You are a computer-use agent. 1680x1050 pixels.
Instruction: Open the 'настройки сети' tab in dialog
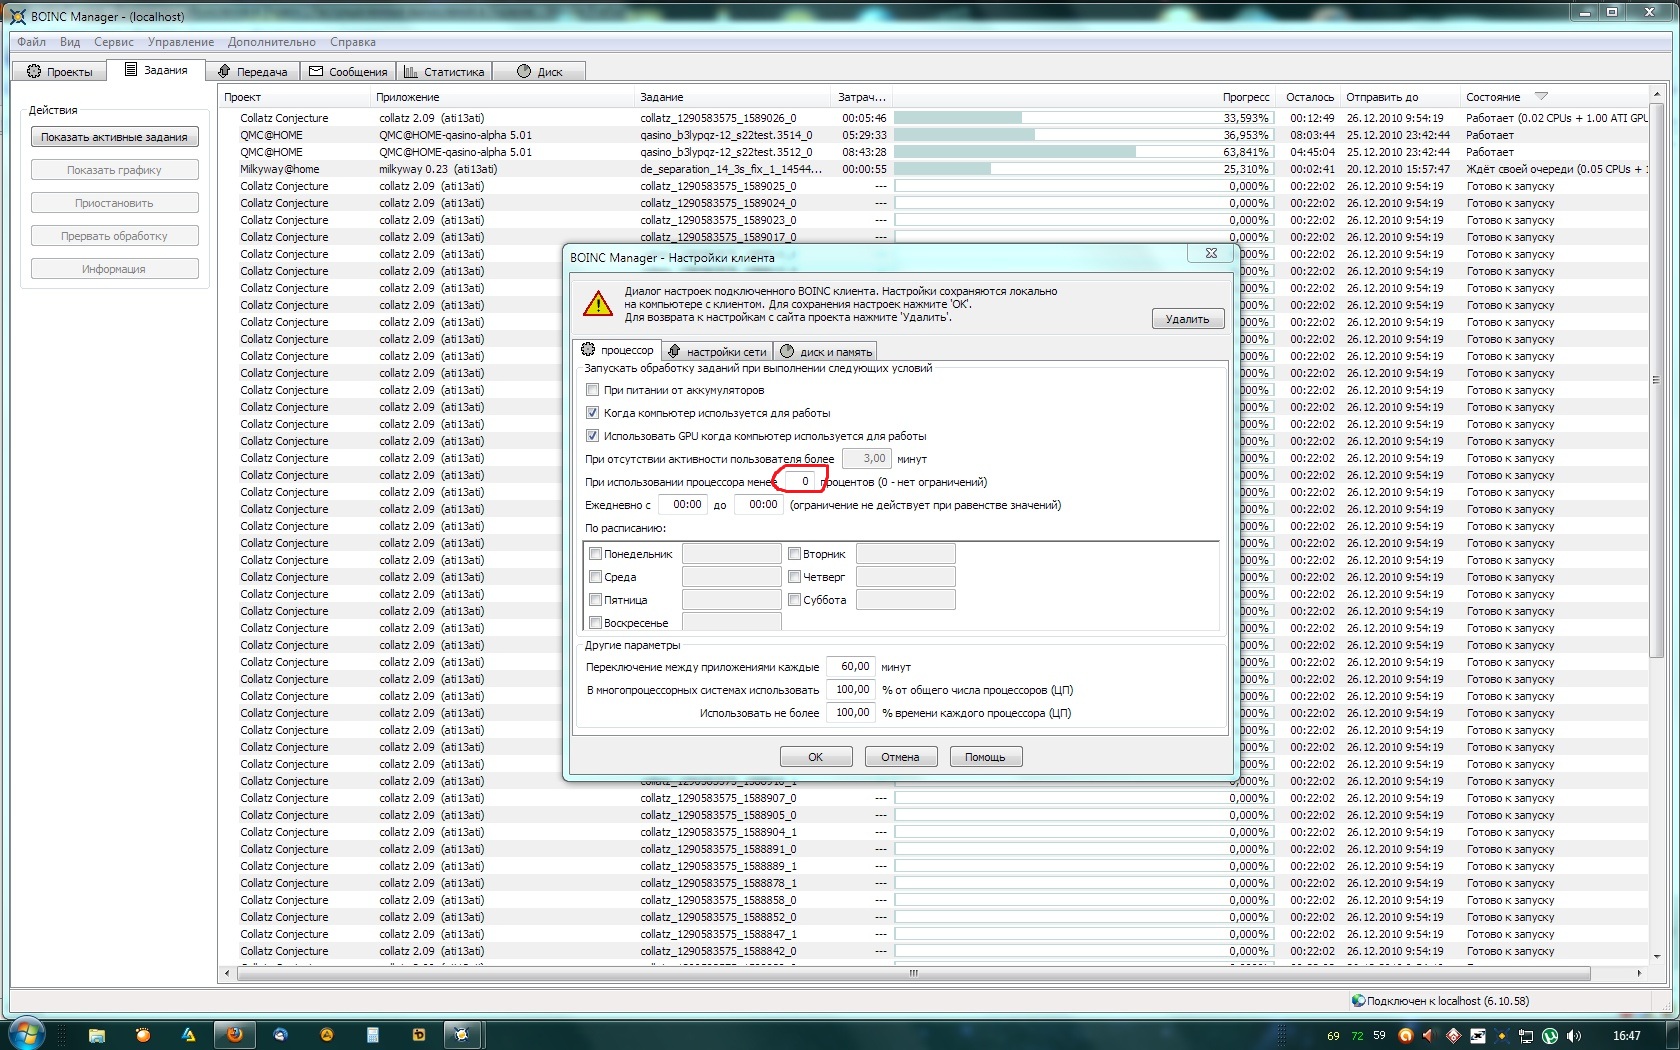(717, 351)
